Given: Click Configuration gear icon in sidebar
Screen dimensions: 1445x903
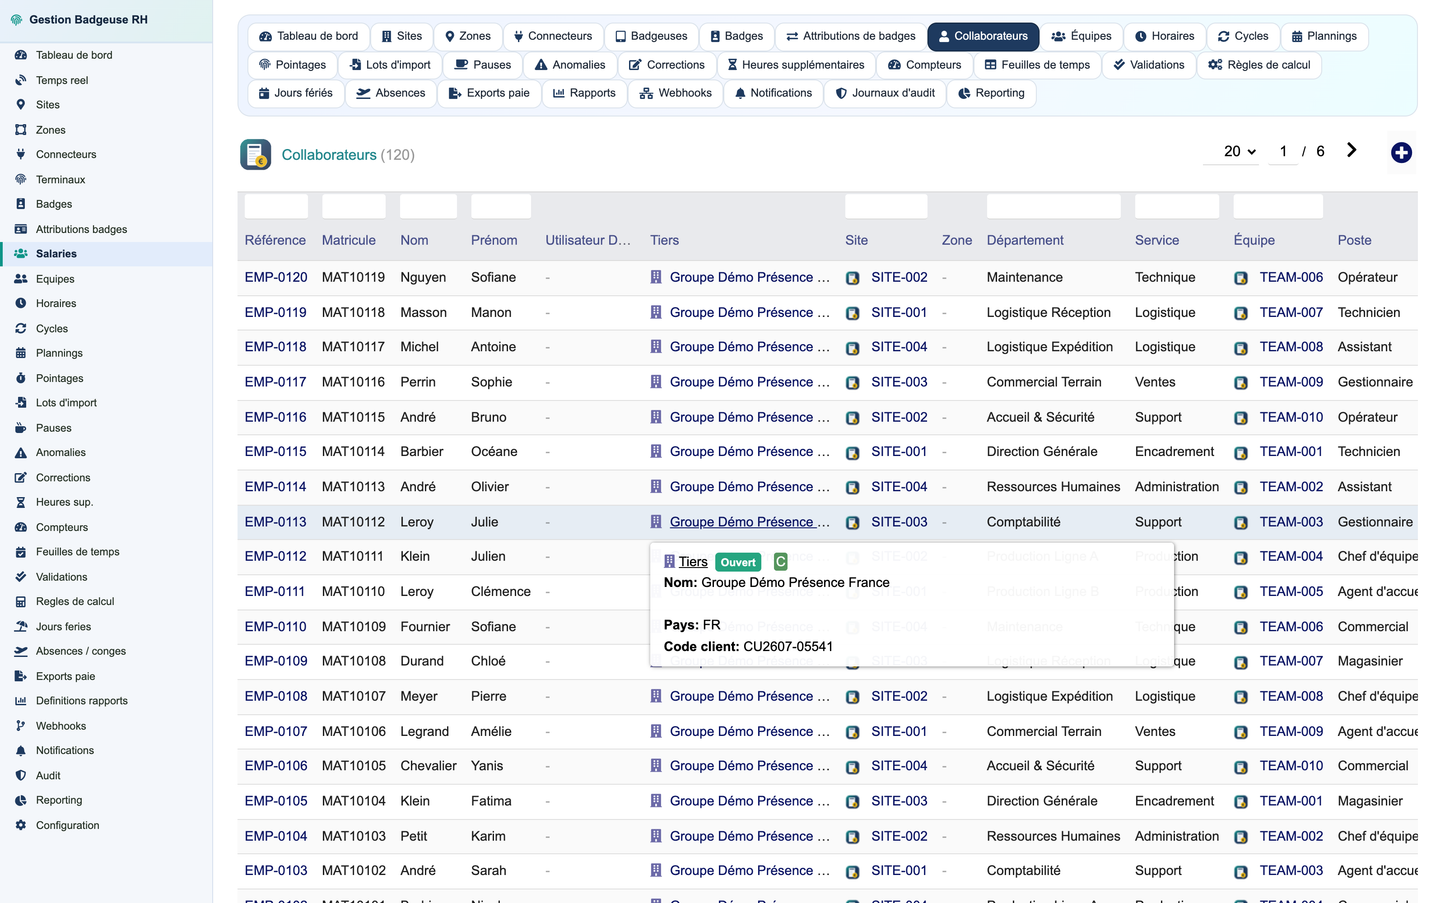Looking at the screenshot, I should [20, 825].
